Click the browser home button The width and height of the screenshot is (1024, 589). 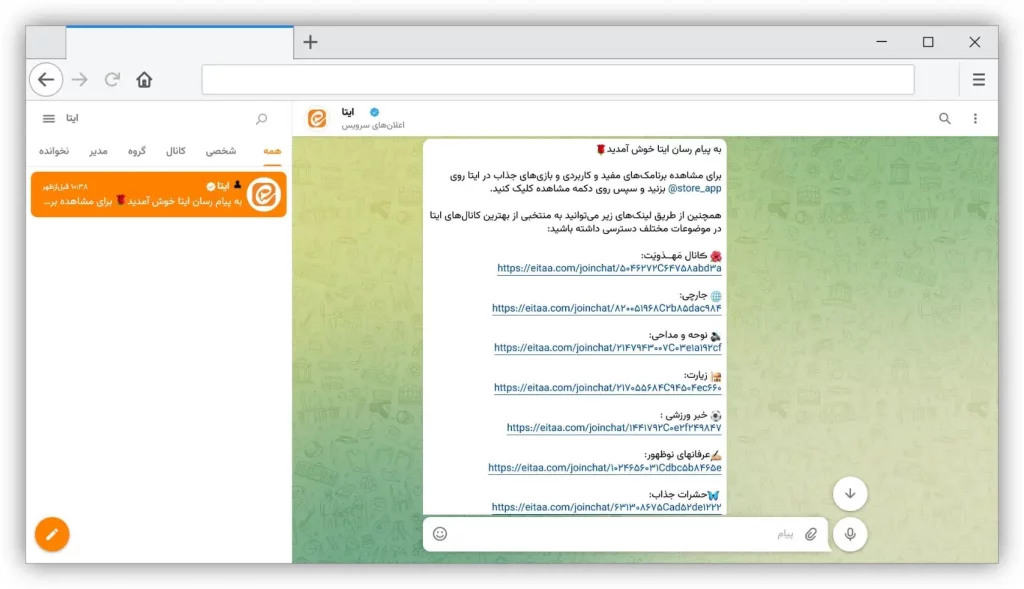click(144, 80)
